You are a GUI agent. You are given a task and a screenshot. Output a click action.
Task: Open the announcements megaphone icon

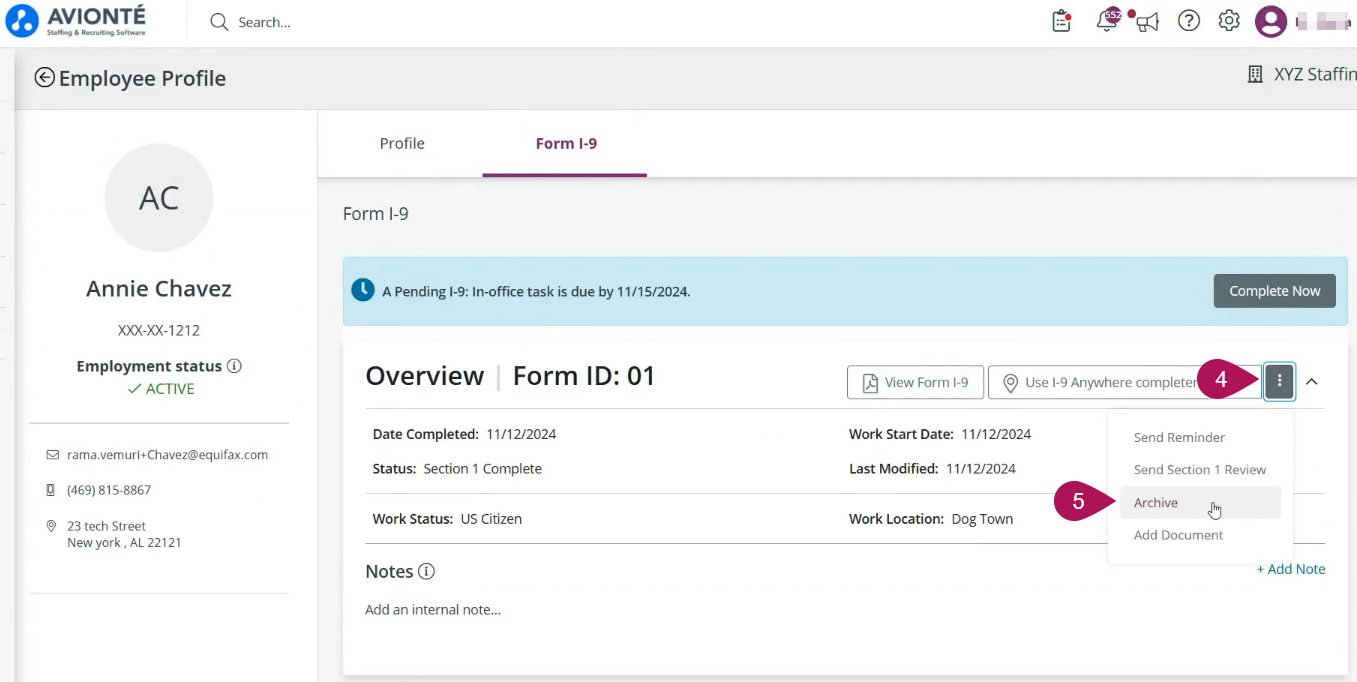point(1146,22)
